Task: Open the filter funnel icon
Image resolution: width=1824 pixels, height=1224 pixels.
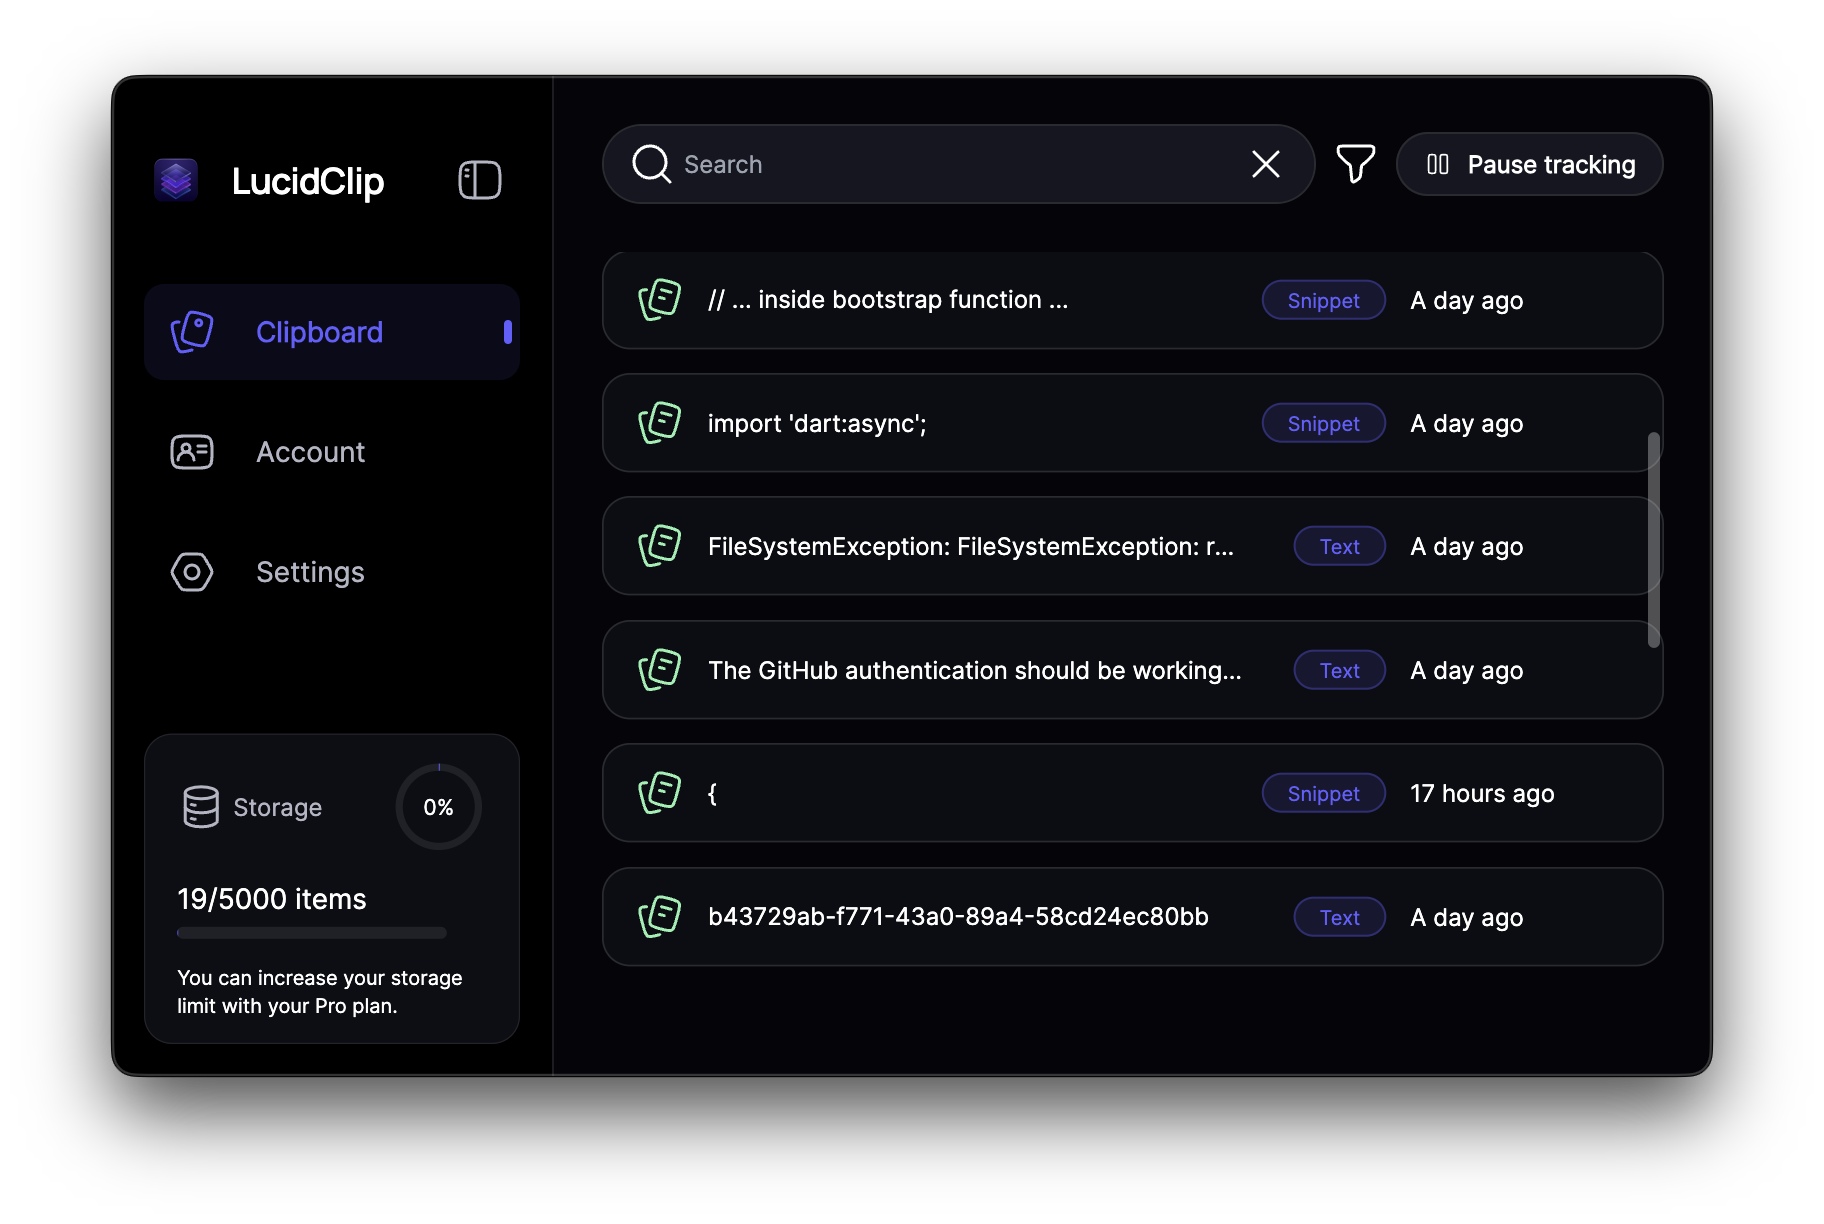Action: [1355, 164]
